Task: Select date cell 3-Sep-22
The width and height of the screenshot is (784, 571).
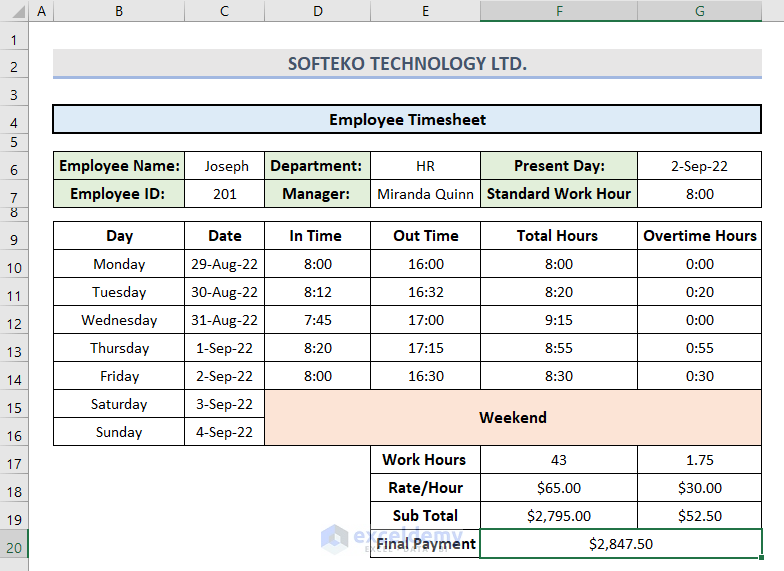Action: click(x=224, y=404)
